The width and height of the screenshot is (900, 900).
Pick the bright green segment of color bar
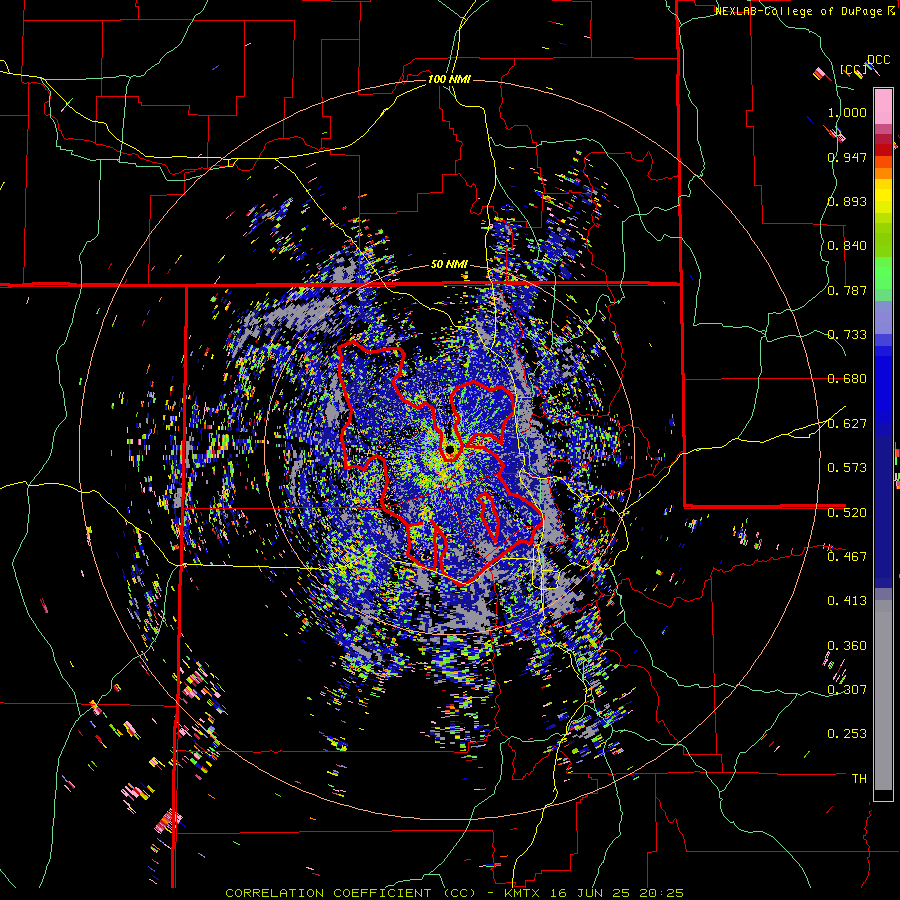(883, 273)
